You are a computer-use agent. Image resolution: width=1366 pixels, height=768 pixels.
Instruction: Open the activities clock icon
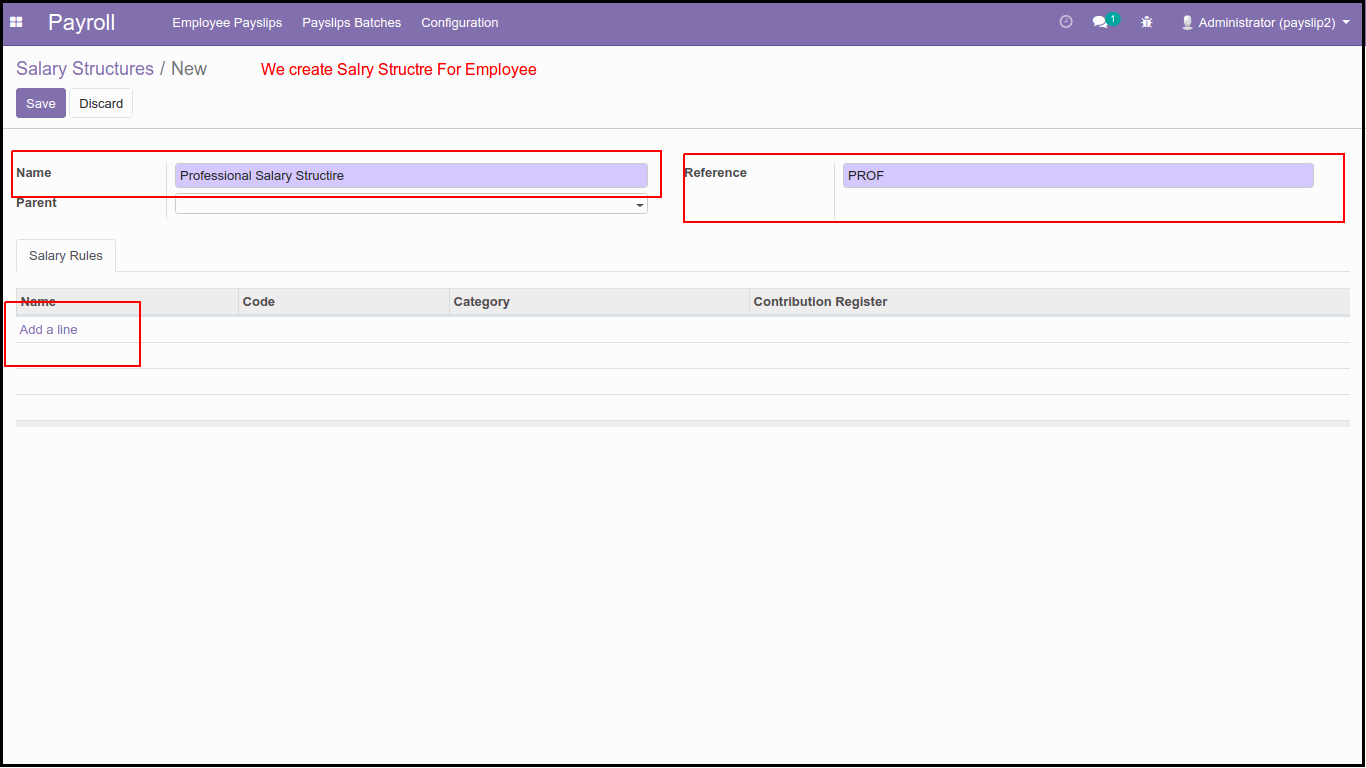pyautogui.click(x=1066, y=22)
